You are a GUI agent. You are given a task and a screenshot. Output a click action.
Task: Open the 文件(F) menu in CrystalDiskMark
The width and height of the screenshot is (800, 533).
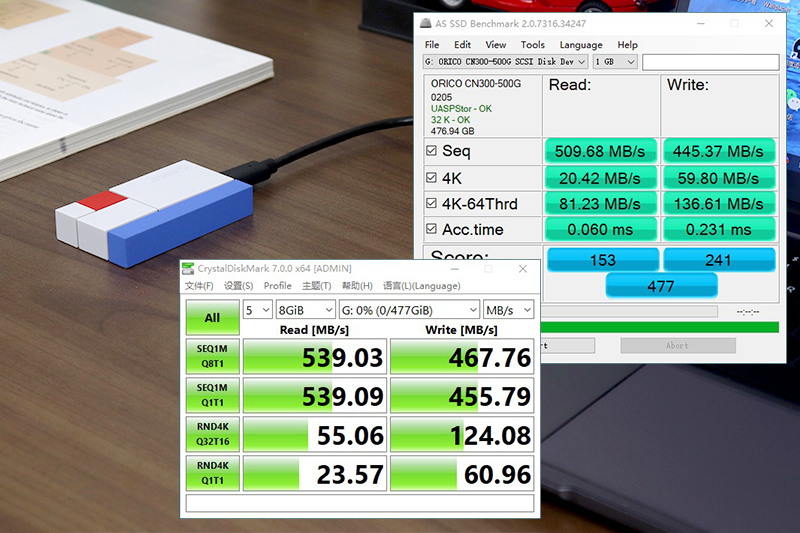199,286
